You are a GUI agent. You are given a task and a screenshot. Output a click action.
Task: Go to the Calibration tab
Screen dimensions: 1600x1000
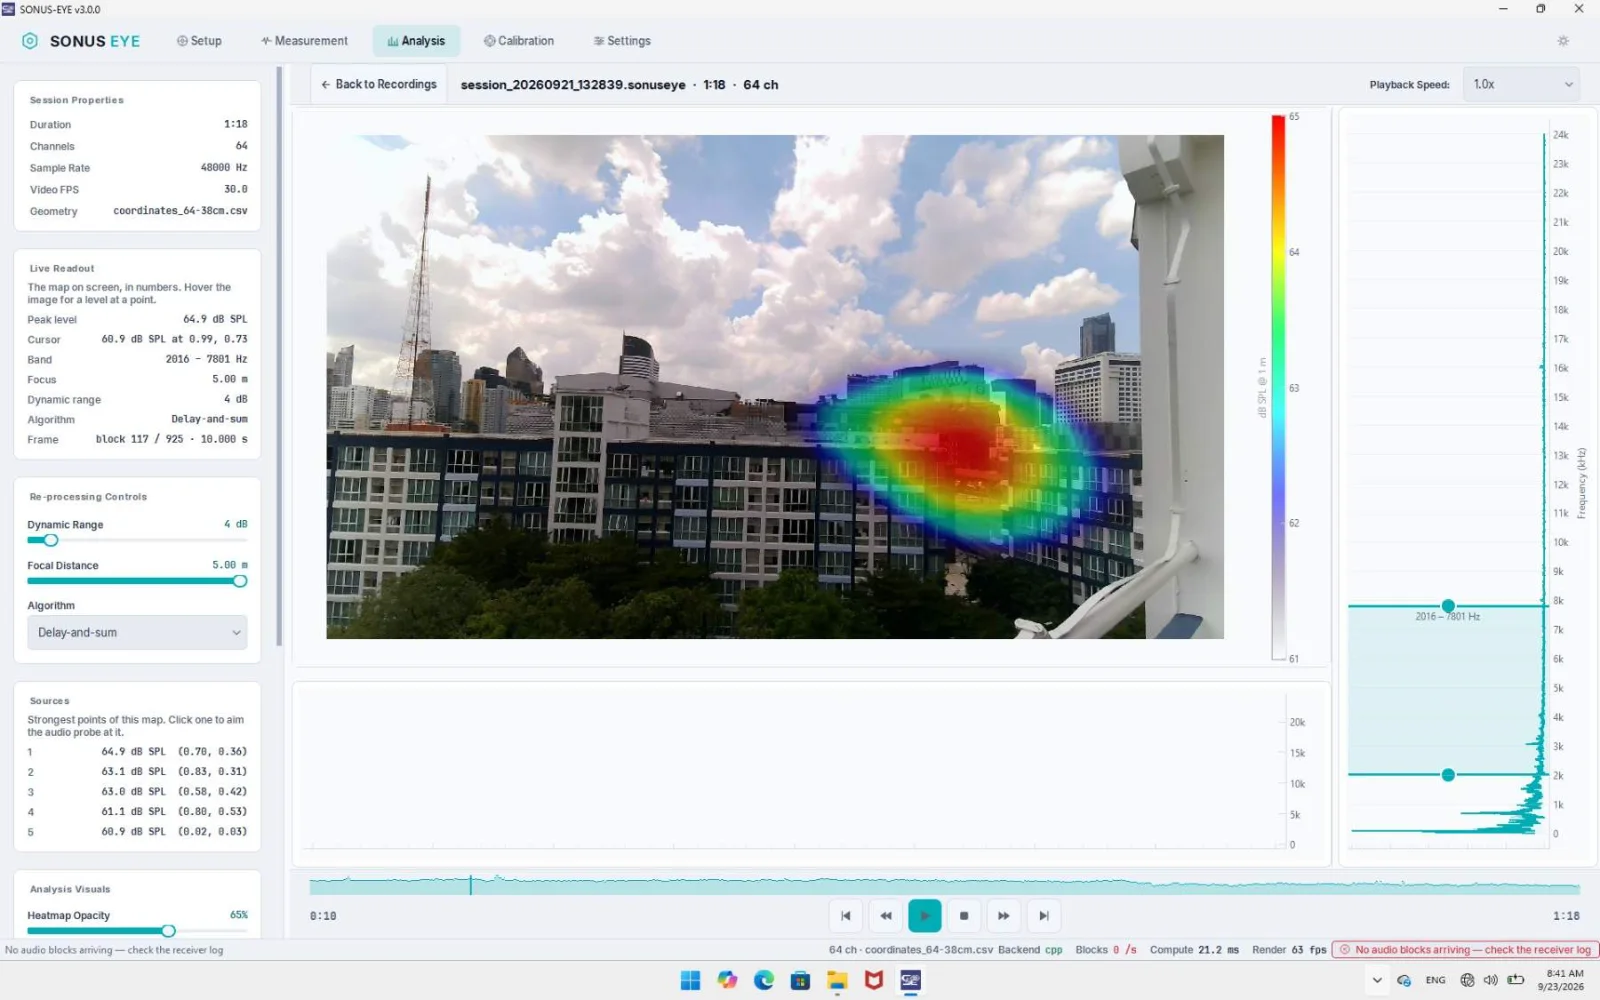519,41
